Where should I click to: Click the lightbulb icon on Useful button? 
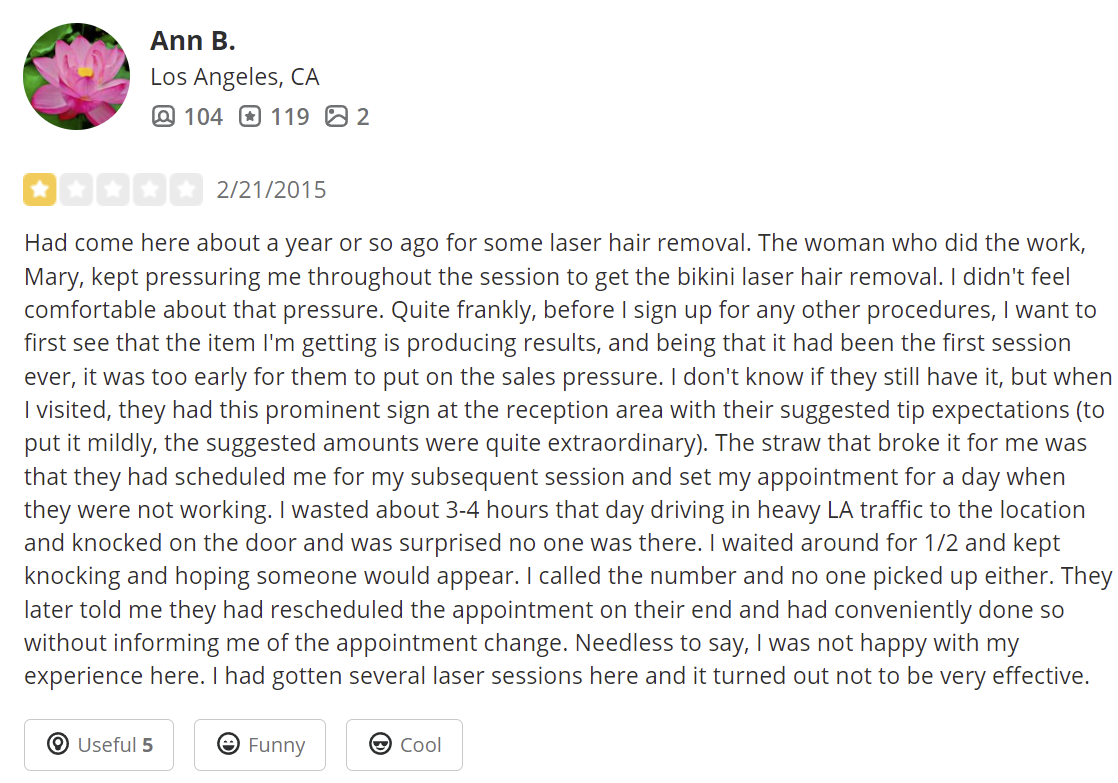[x=59, y=745]
